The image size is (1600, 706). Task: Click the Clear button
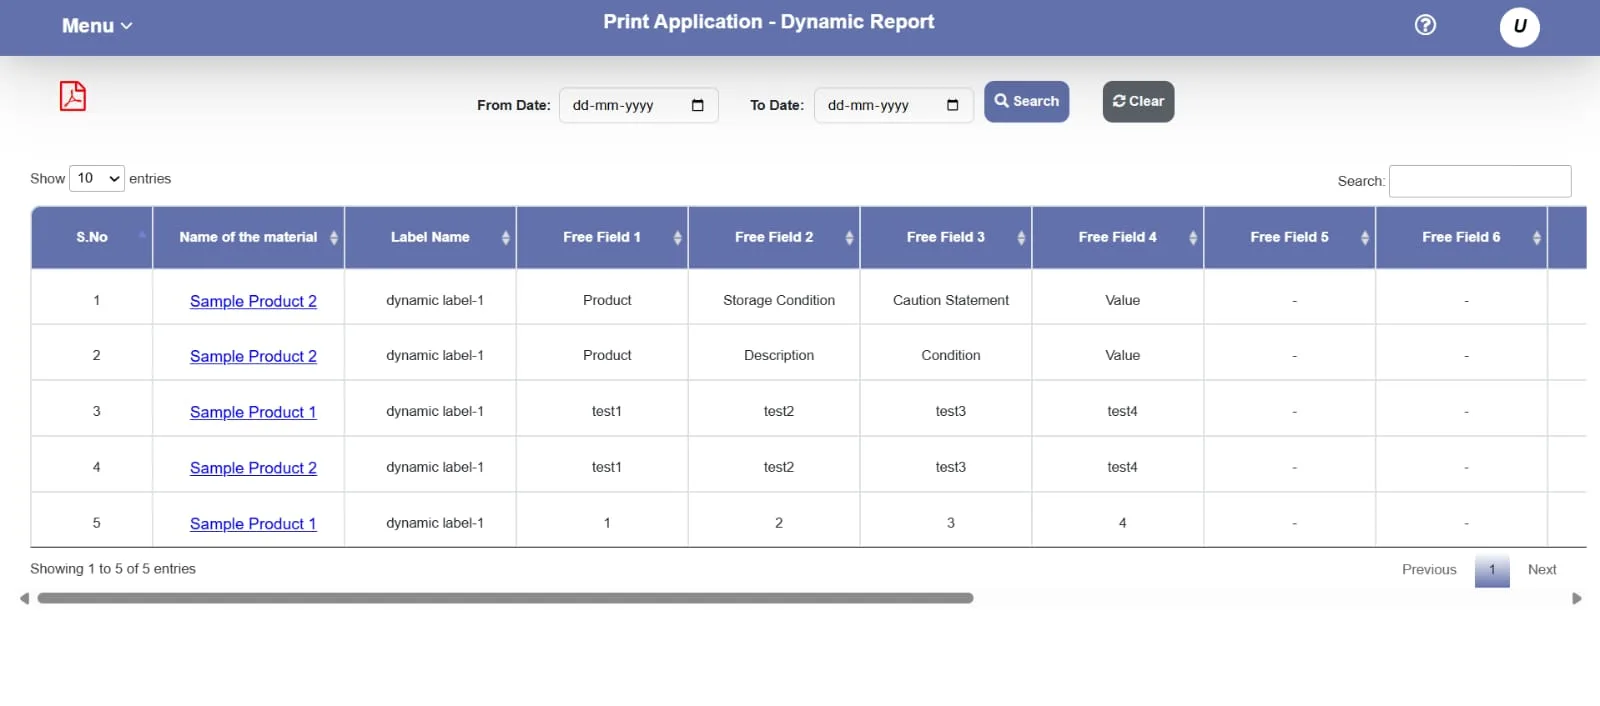click(1139, 102)
